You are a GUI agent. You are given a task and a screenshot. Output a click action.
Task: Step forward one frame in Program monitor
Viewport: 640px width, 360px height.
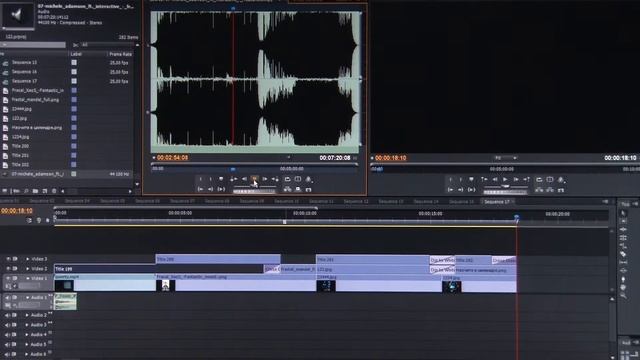516,179
